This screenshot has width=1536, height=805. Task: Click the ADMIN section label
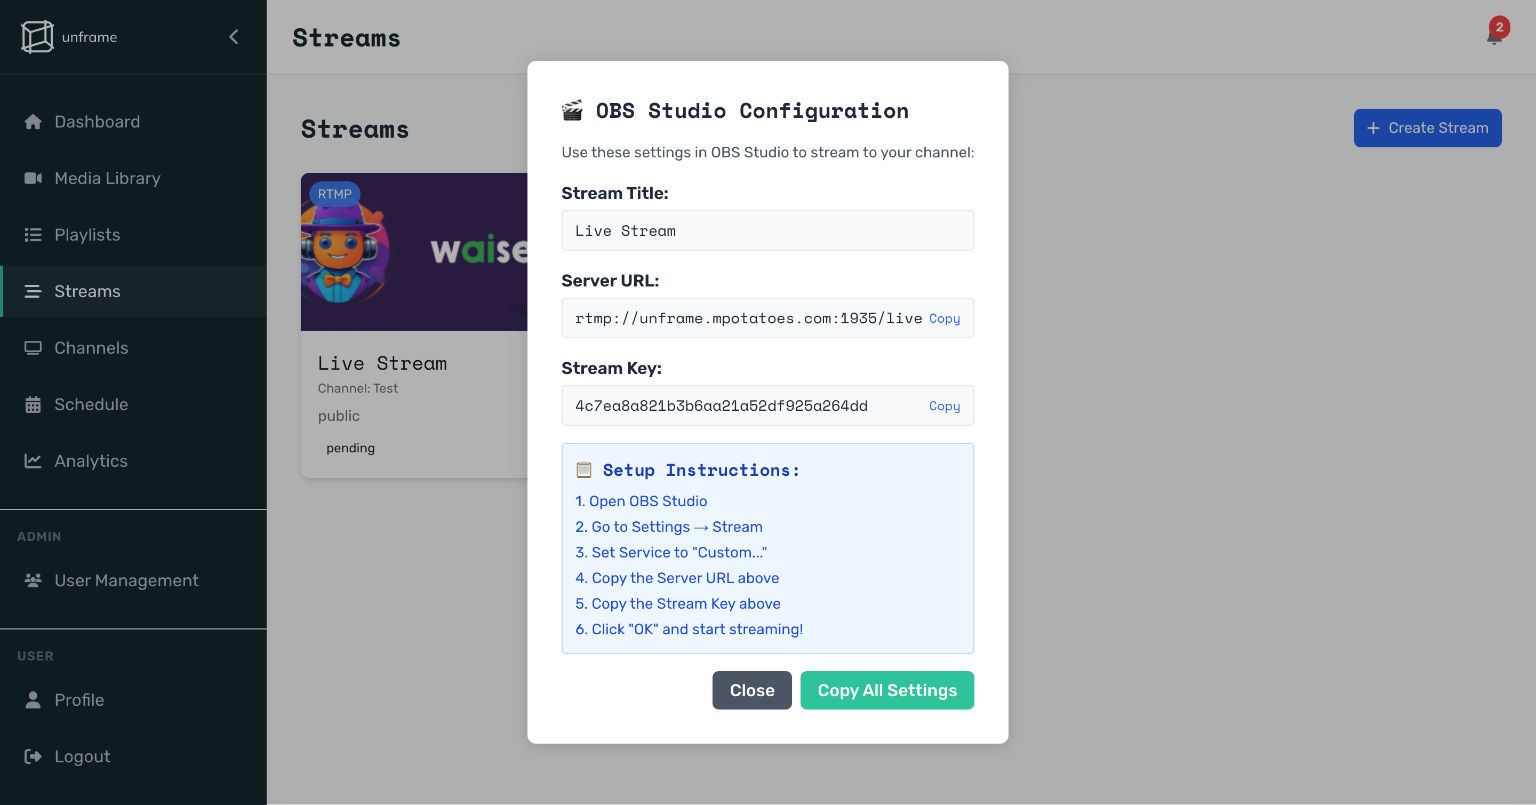[x=39, y=537]
